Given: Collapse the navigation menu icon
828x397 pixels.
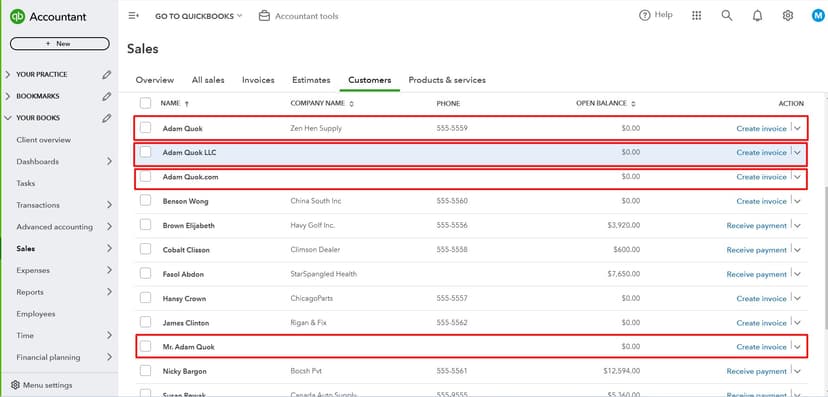Looking at the screenshot, I should click(134, 16).
